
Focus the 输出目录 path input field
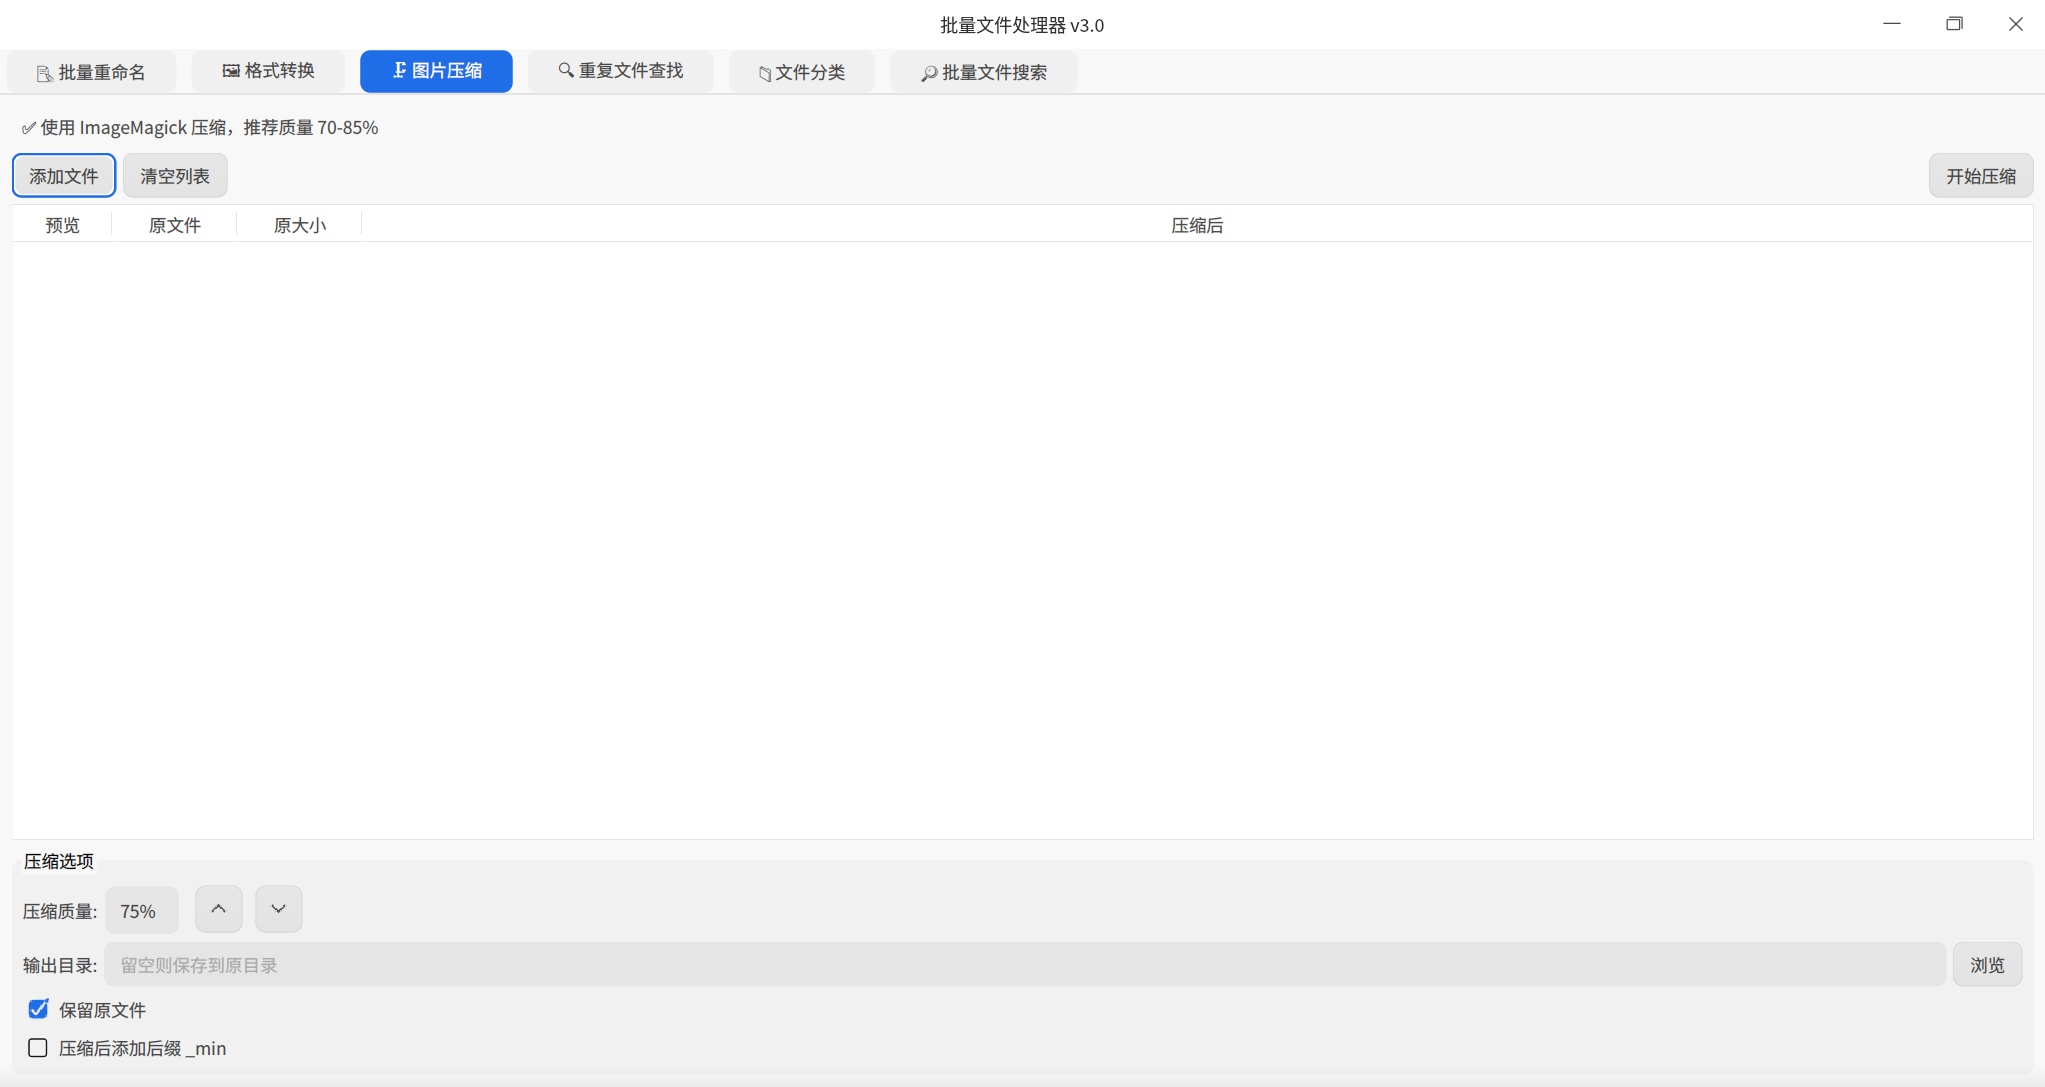[1025, 965]
